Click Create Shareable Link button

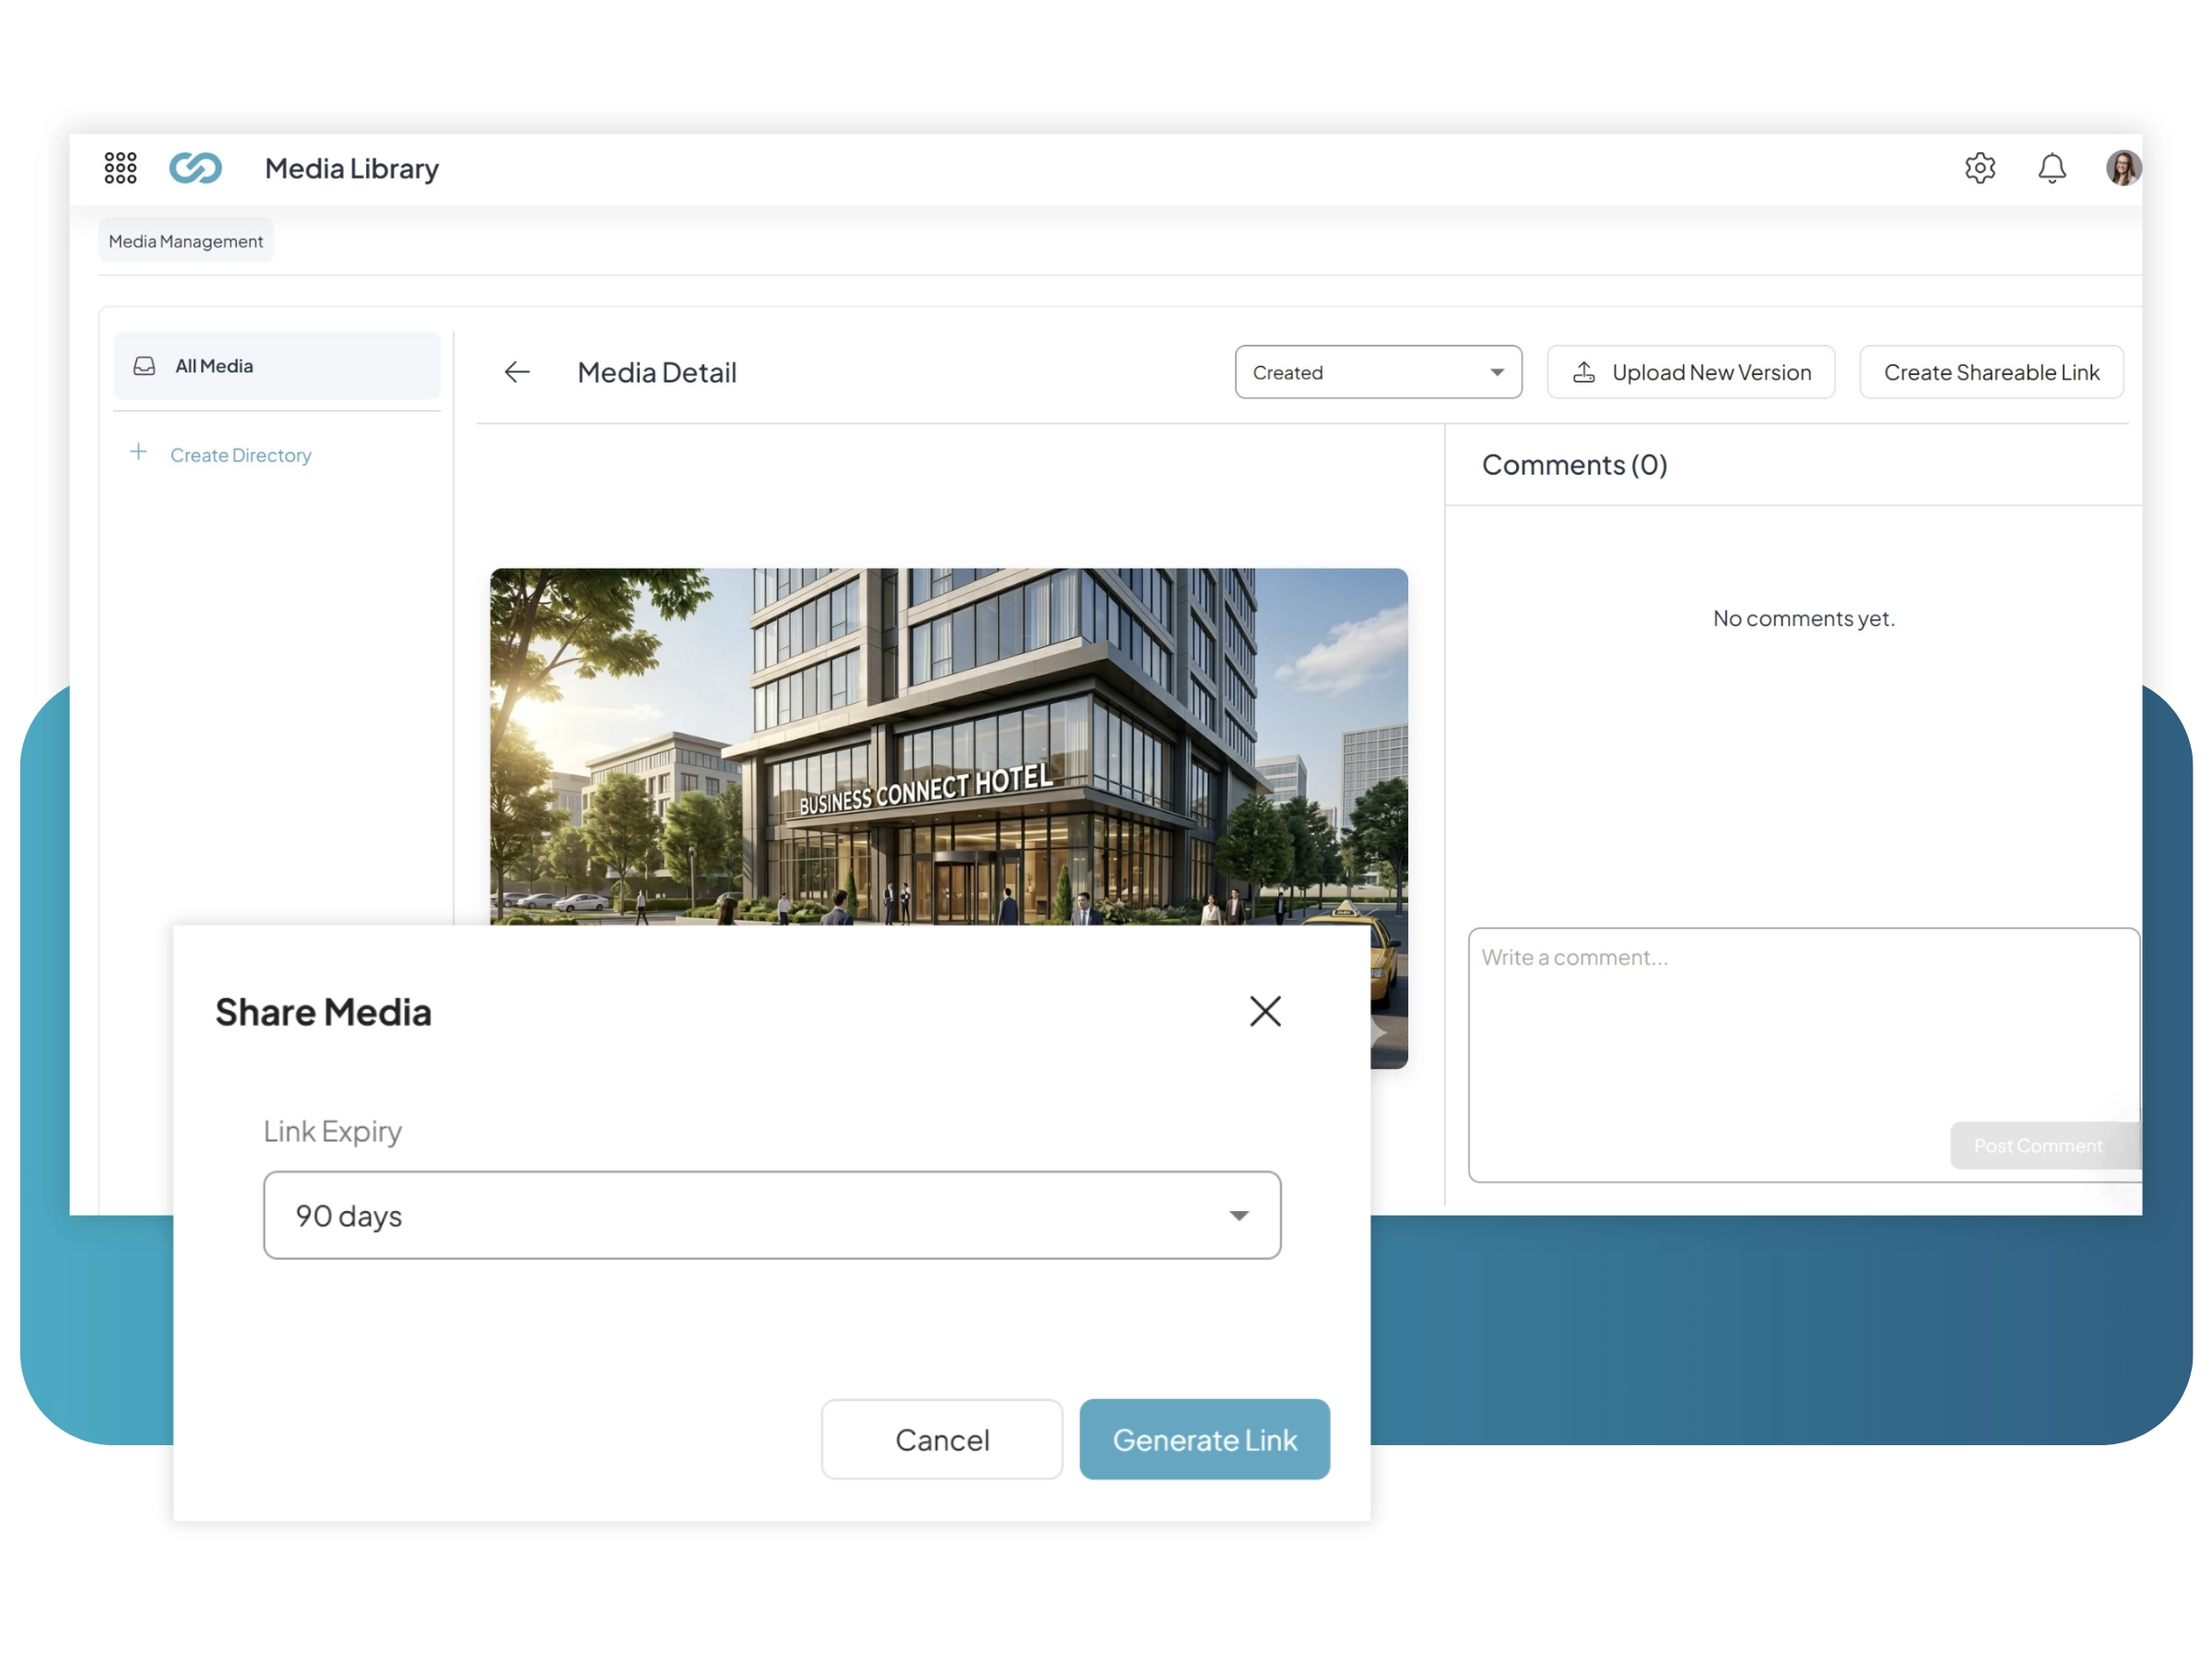click(x=1990, y=372)
